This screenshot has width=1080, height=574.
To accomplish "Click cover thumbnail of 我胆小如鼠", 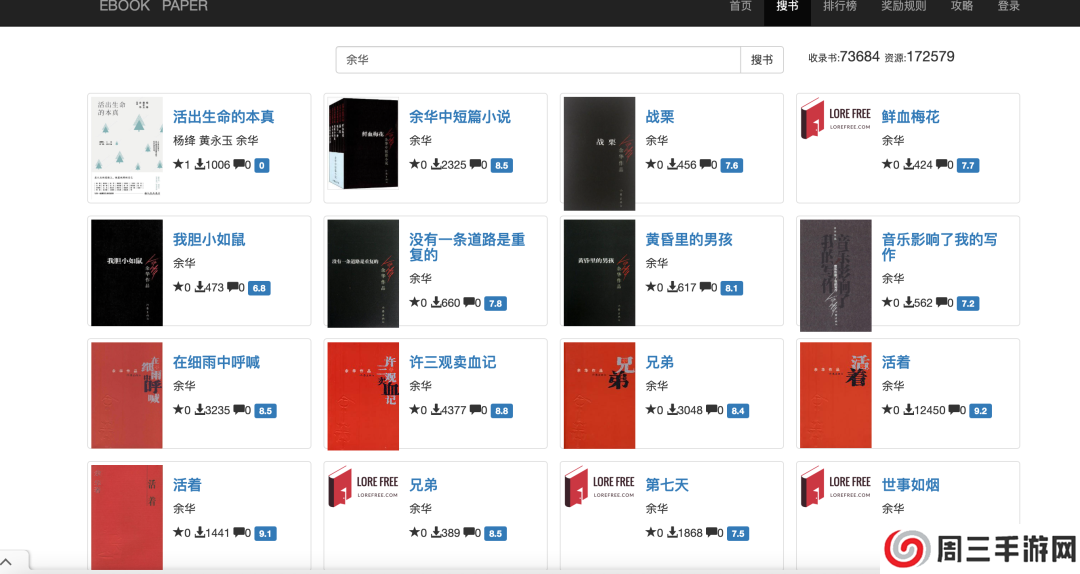I will click(x=127, y=273).
